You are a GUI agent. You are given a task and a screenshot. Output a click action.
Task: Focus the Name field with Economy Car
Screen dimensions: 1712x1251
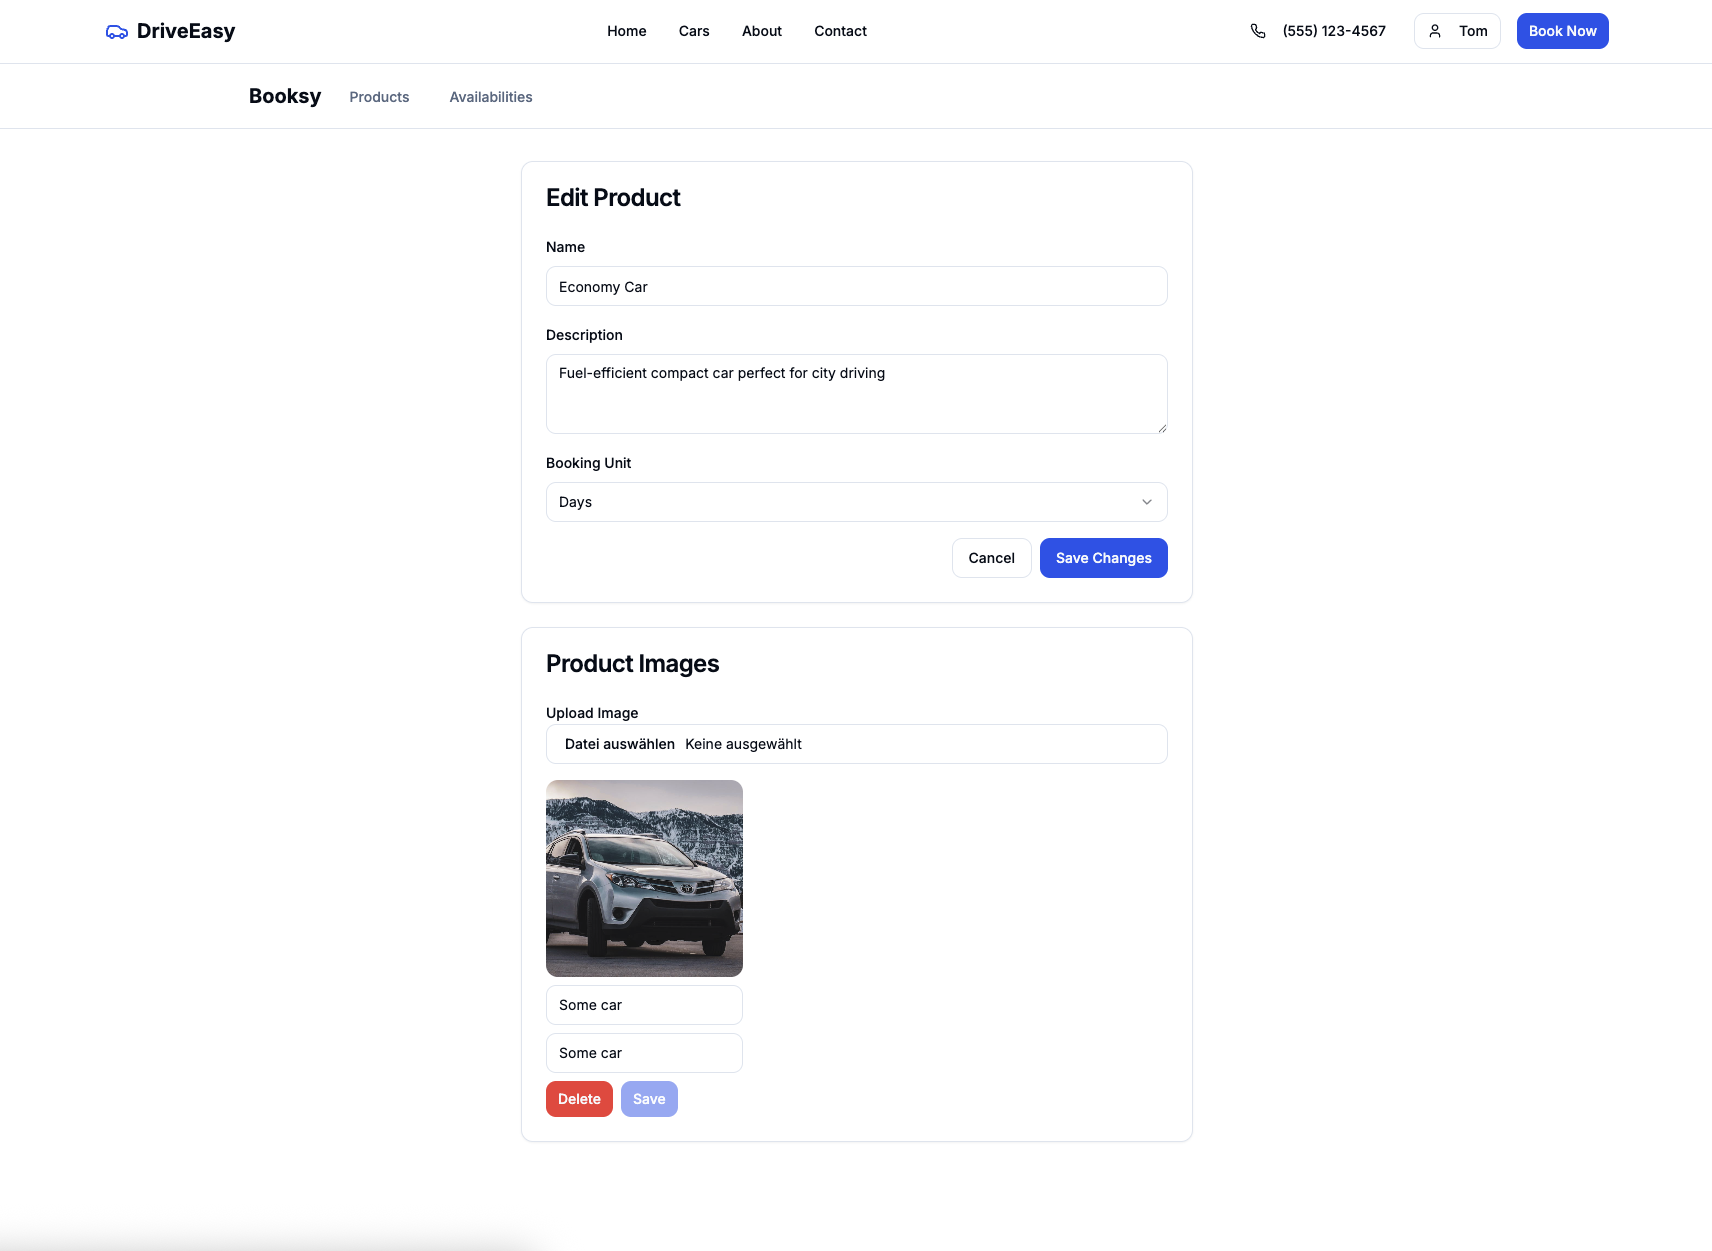(x=857, y=286)
